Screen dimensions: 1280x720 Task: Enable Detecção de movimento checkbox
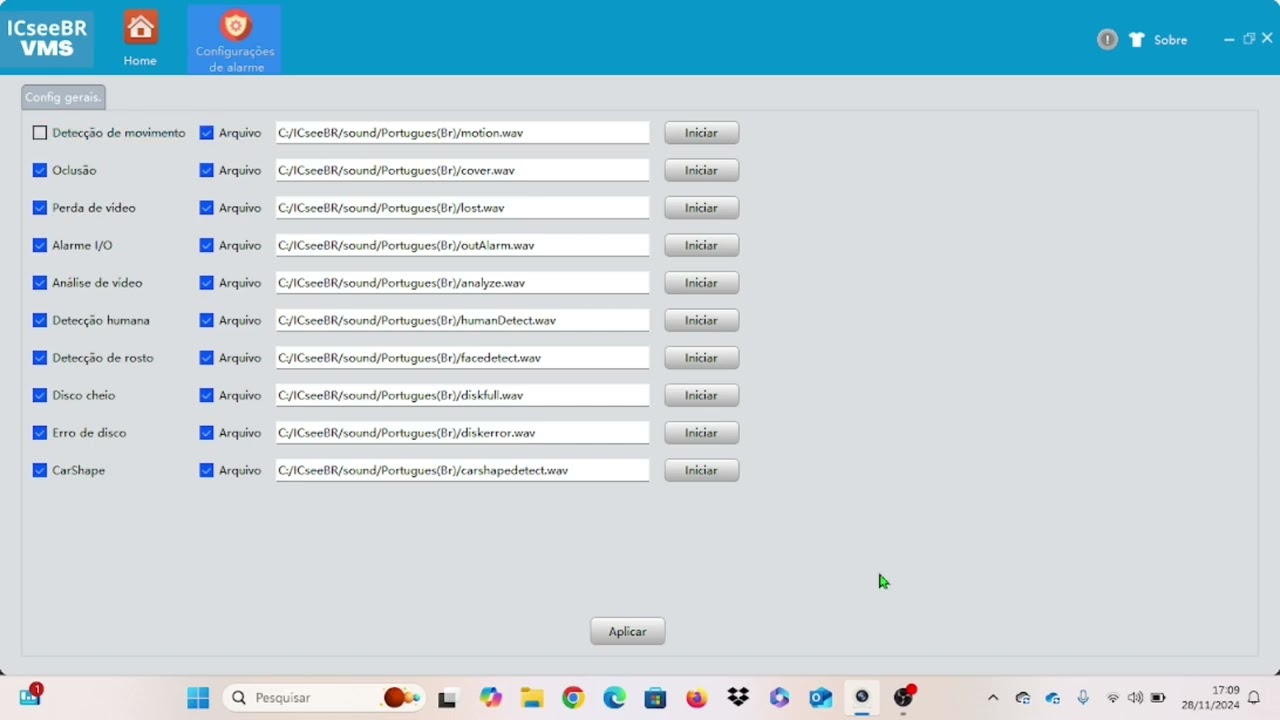(40, 133)
